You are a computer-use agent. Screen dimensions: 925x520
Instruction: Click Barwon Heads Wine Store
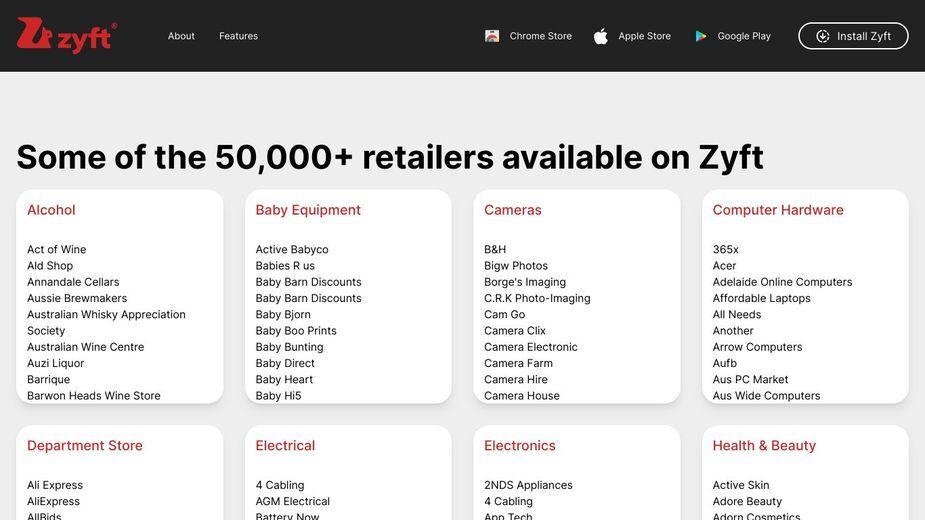pos(94,396)
